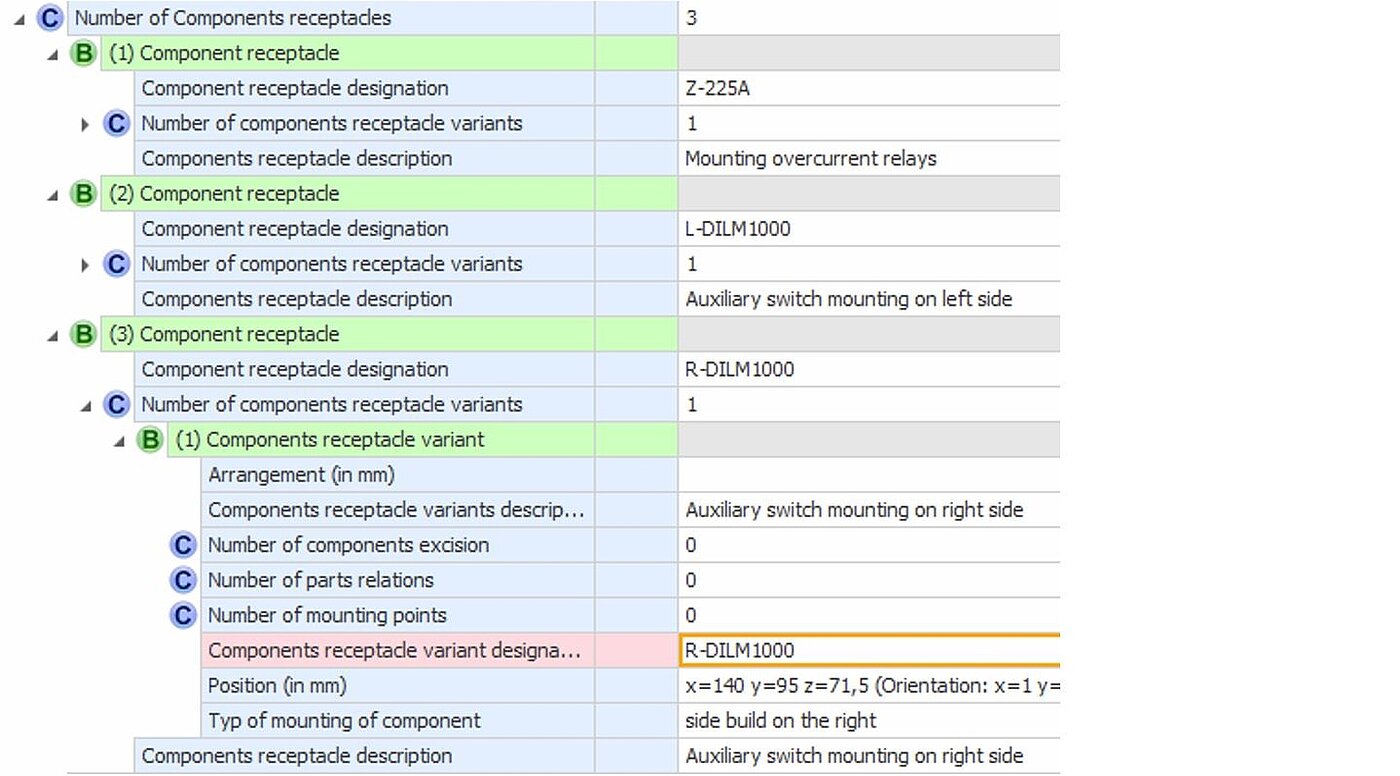Expand receptacle variants under L-DILM1000 receptacle

(86, 265)
